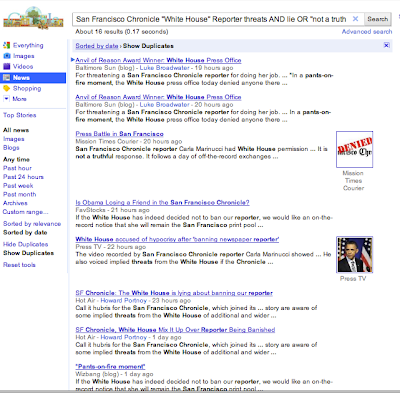Open White House Mix It Up article
Image resolution: width=400 pixels, height=393 pixels.
[x=175, y=330]
